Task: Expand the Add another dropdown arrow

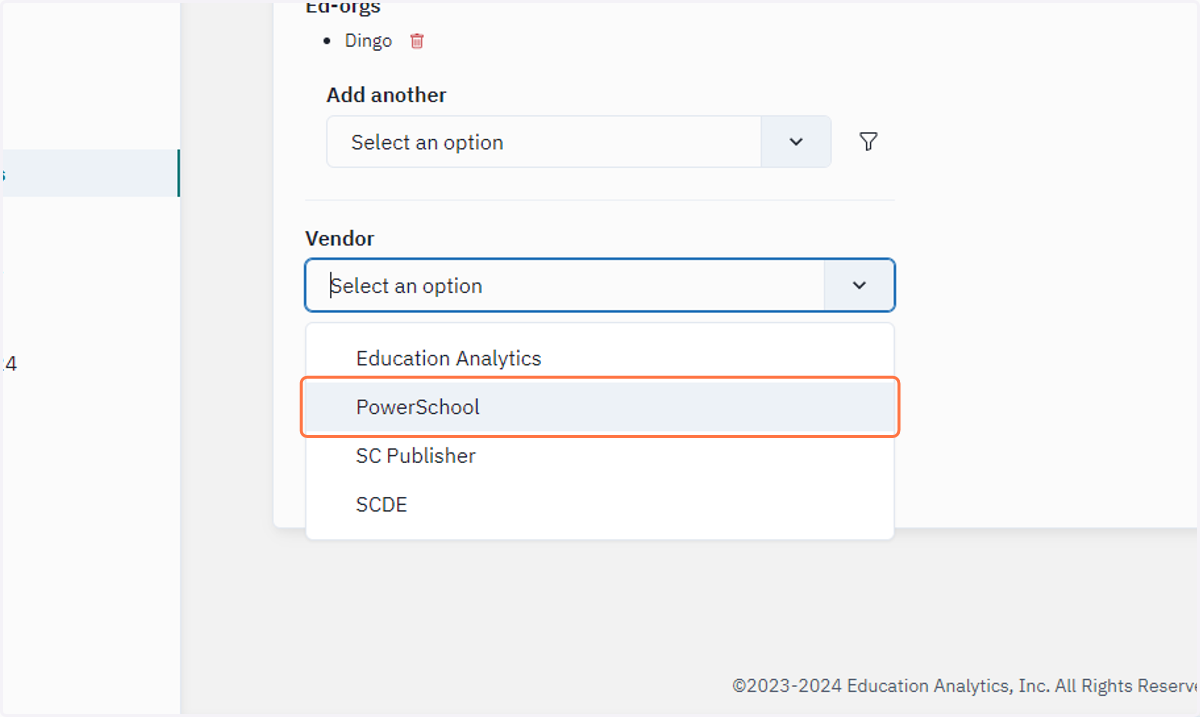Action: point(796,142)
